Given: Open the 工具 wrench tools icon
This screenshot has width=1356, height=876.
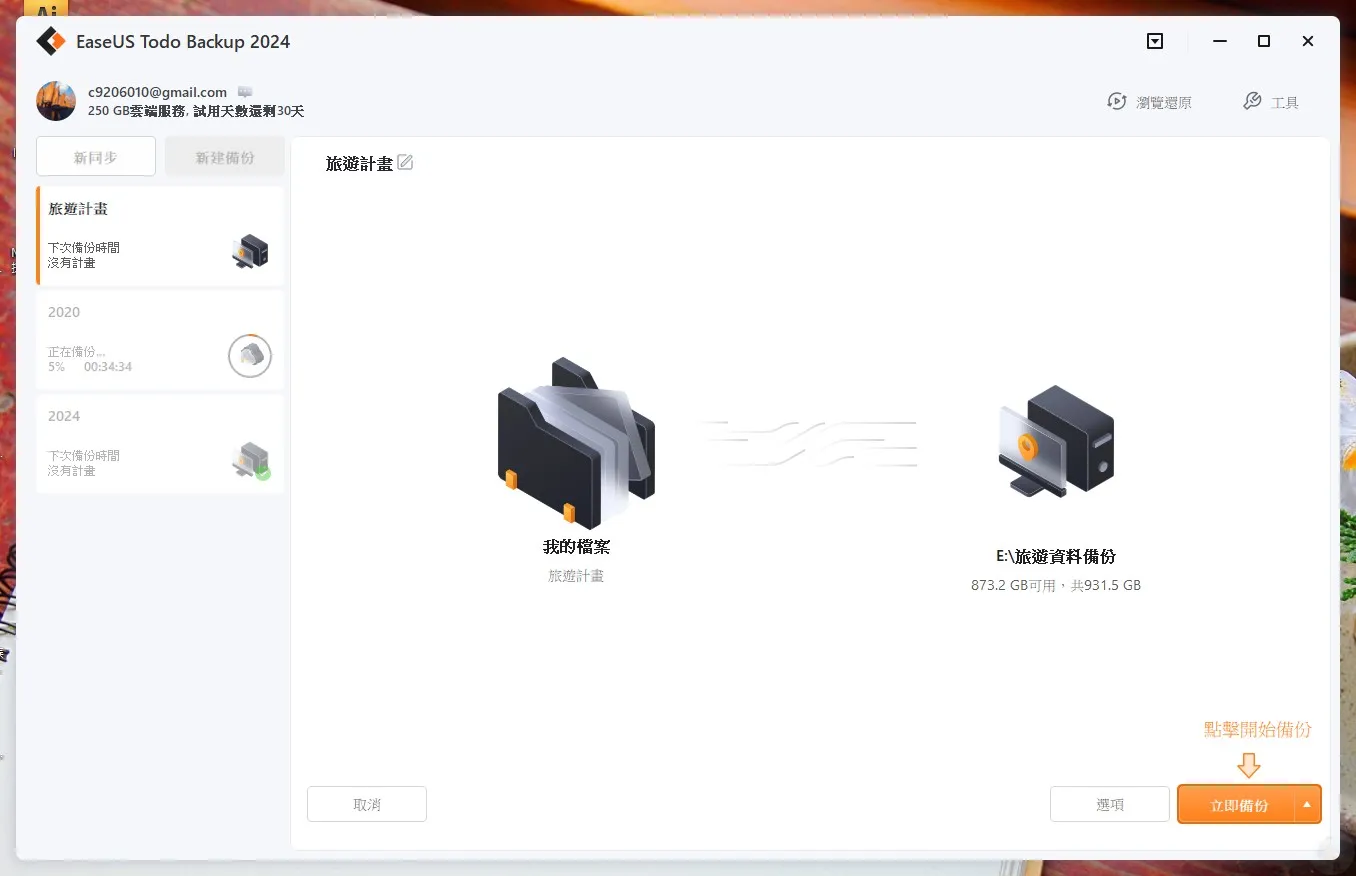Looking at the screenshot, I should (1252, 102).
